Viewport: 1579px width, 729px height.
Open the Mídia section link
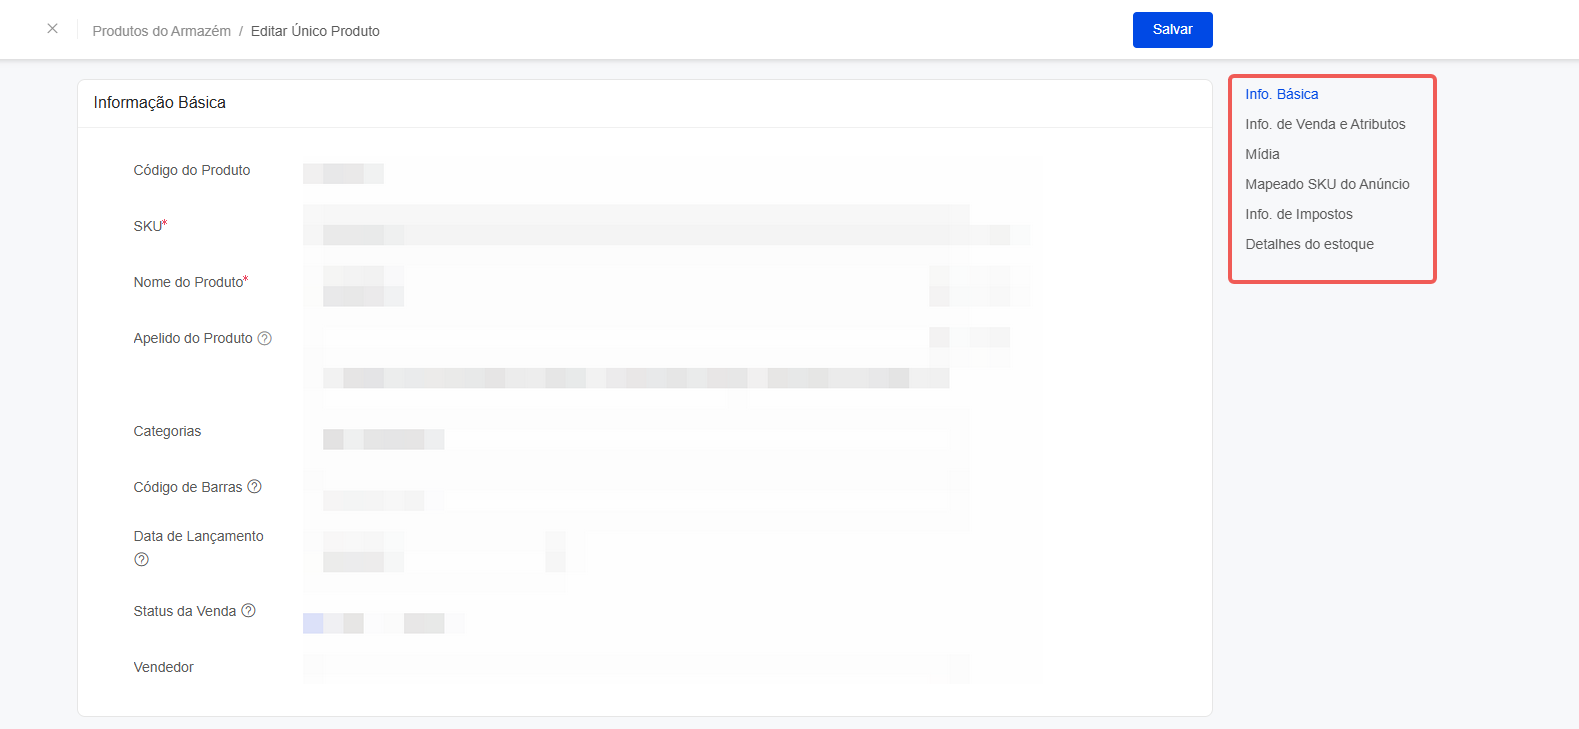point(1262,154)
